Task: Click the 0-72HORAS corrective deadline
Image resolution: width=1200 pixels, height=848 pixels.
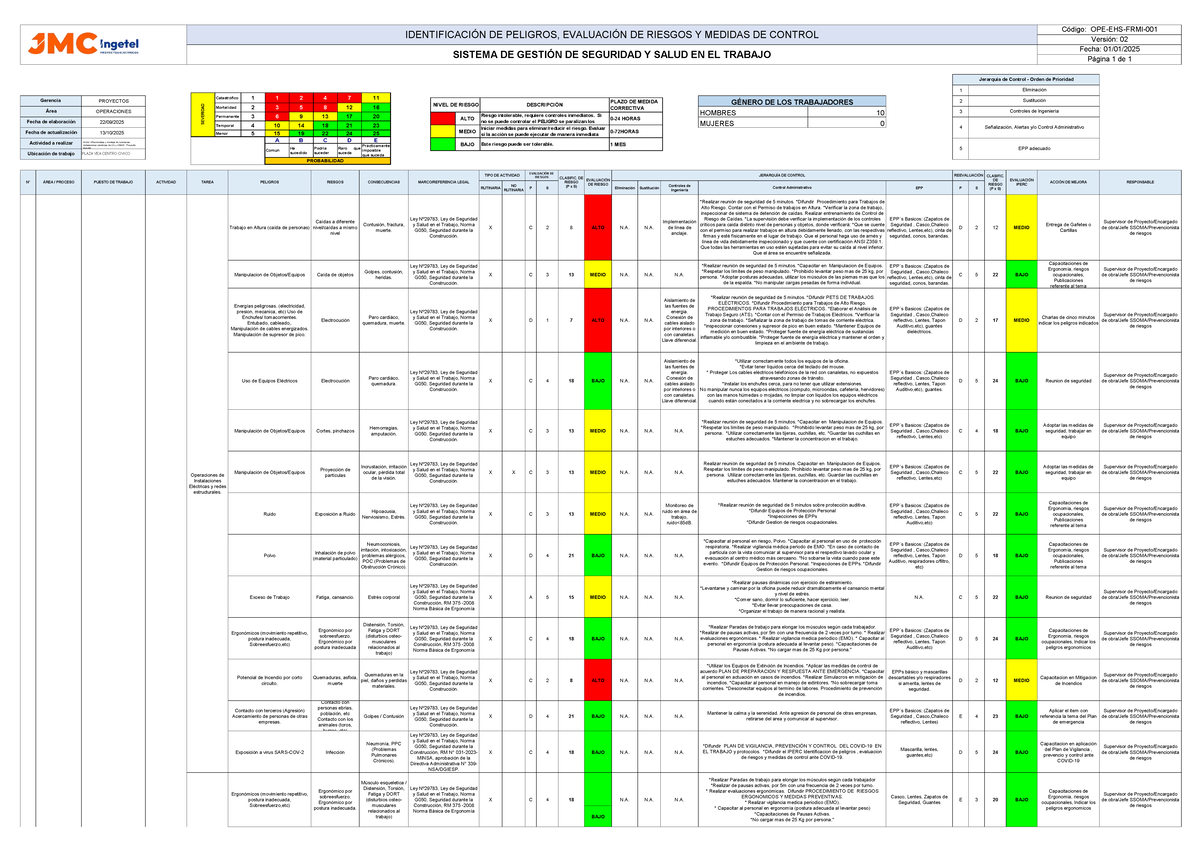Action: [634, 132]
